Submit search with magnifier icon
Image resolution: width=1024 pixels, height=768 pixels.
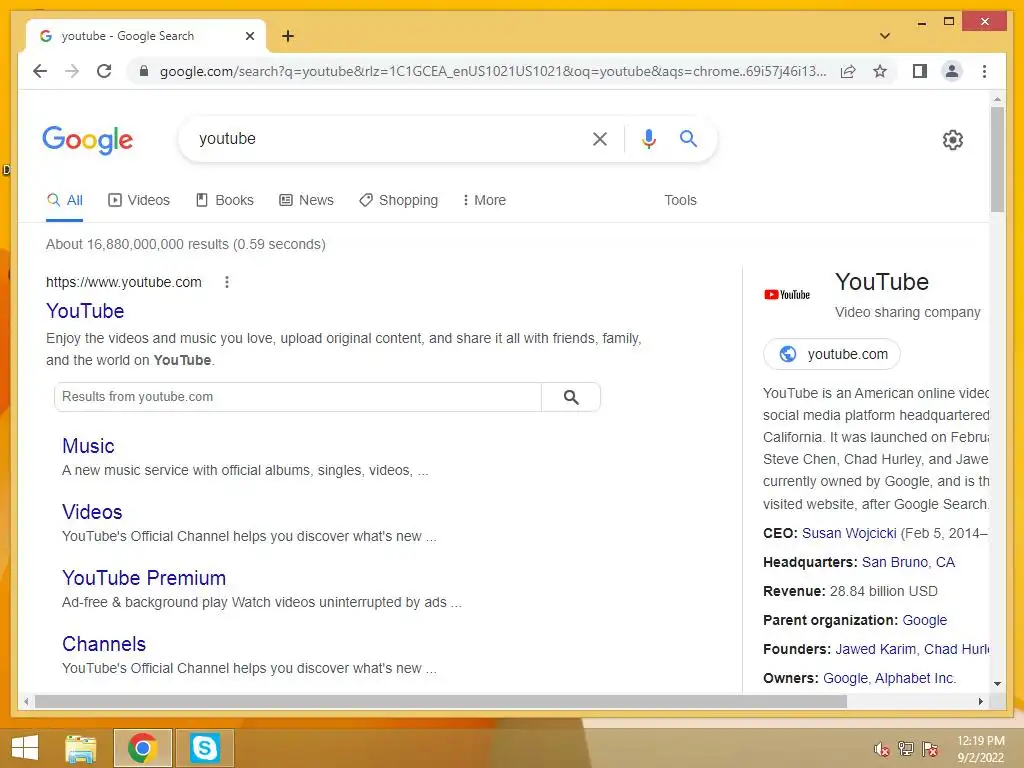[x=688, y=138]
